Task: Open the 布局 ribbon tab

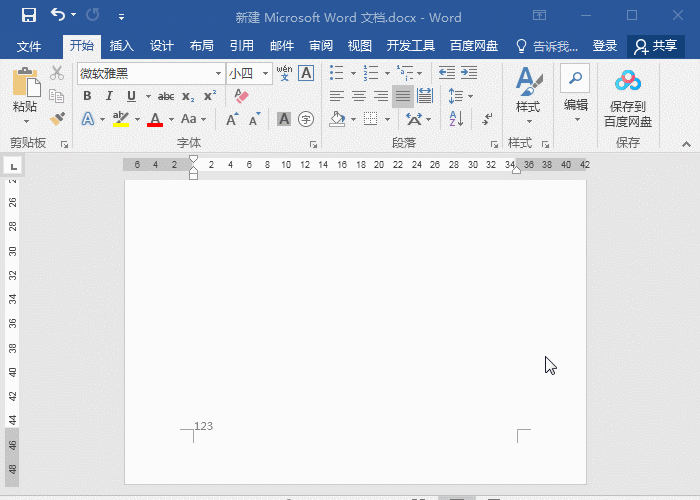Action: click(x=201, y=46)
